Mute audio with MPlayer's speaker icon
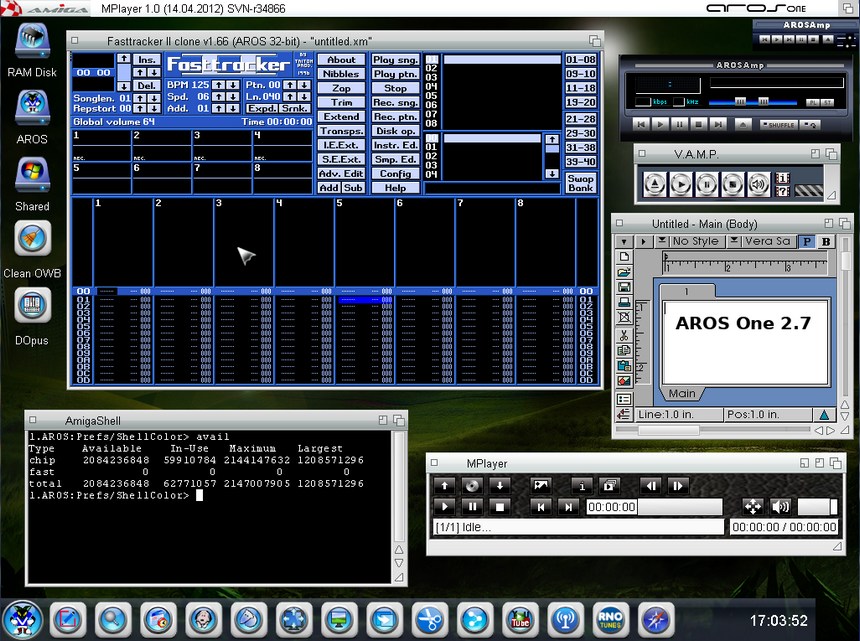The width and height of the screenshot is (860, 641). 780,507
